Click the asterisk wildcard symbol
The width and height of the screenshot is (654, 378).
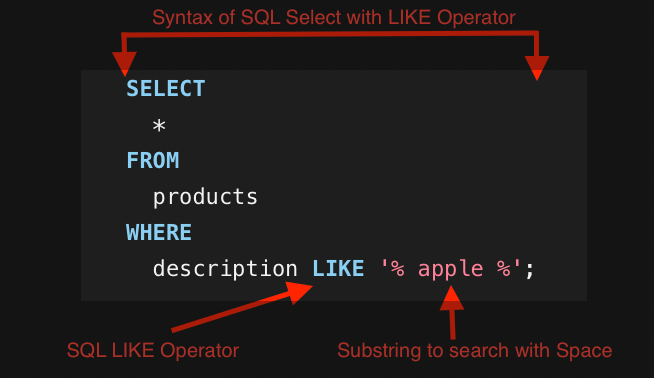pos(159,125)
